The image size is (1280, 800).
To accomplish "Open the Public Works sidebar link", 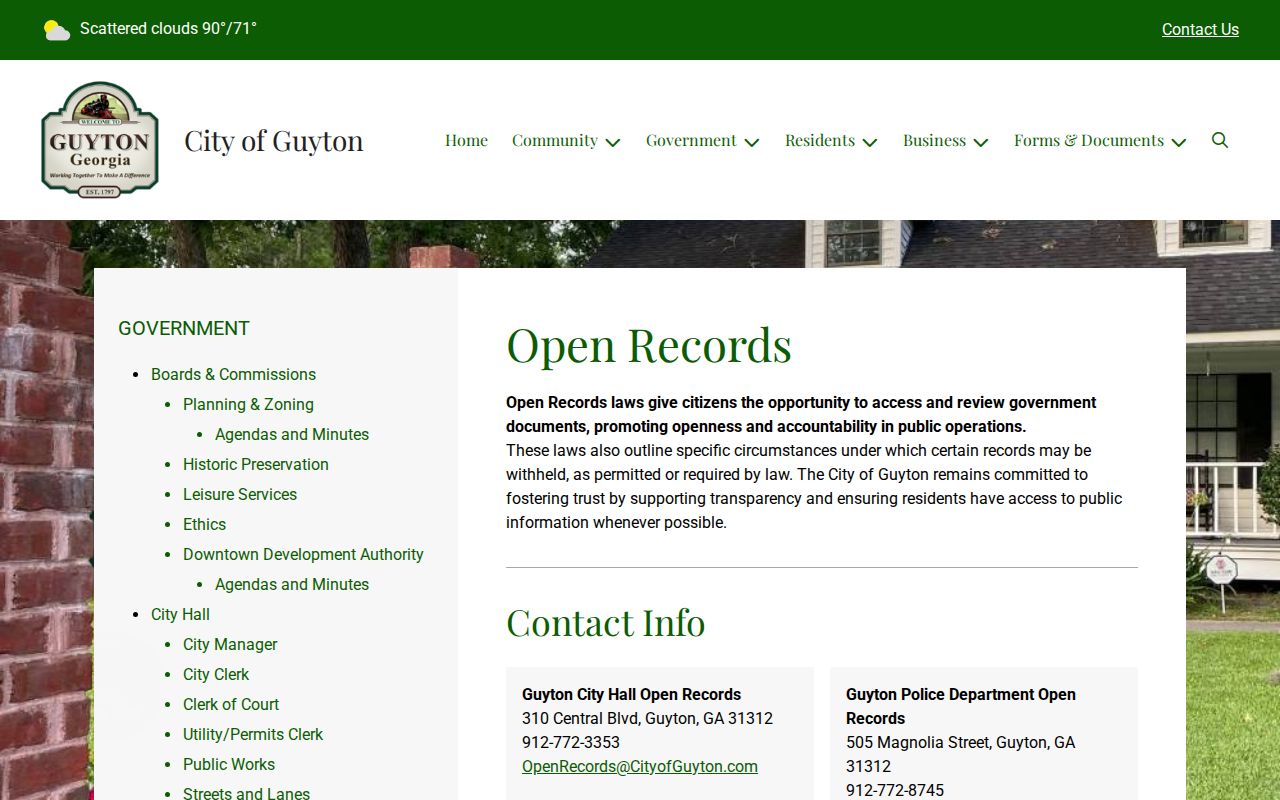I will pos(229,764).
